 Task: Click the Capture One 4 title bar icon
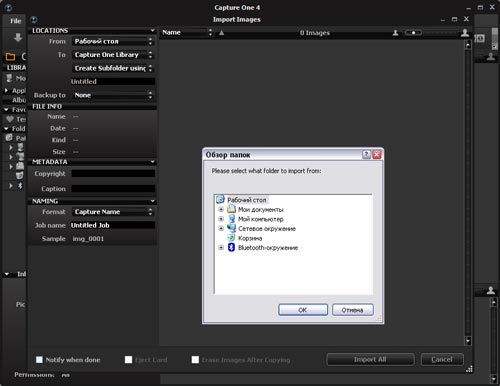[9, 7]
